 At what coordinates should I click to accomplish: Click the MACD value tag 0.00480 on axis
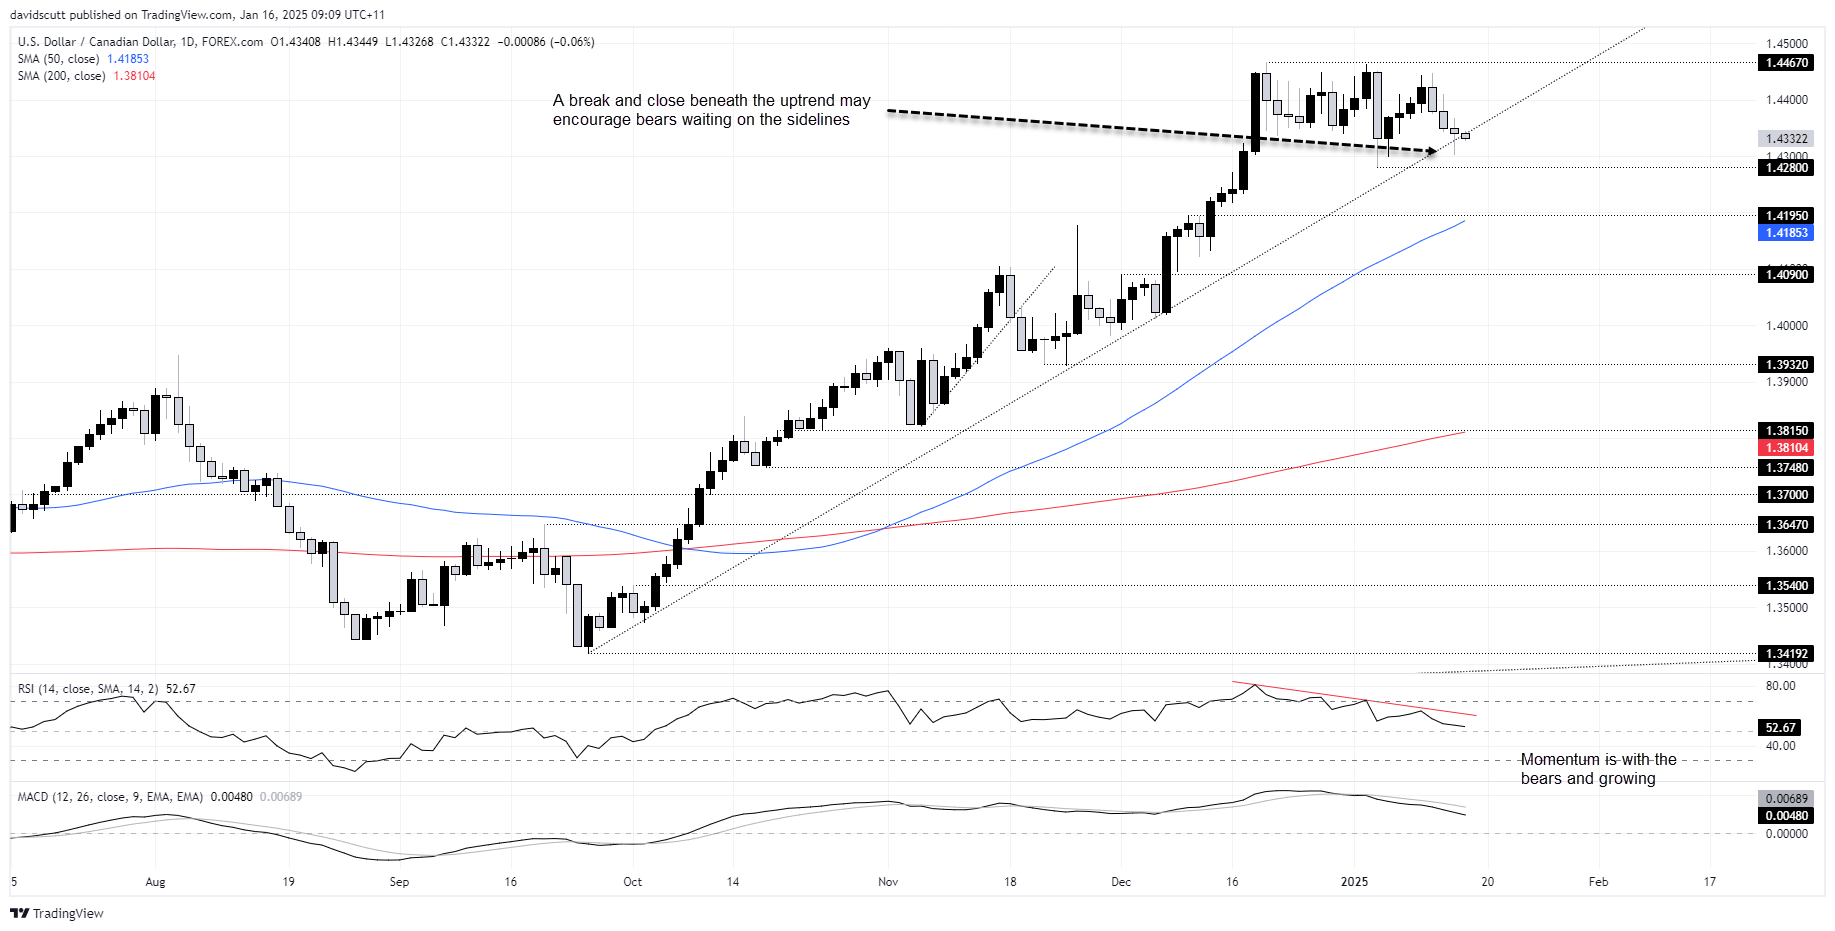click(x=1786, y=815)
